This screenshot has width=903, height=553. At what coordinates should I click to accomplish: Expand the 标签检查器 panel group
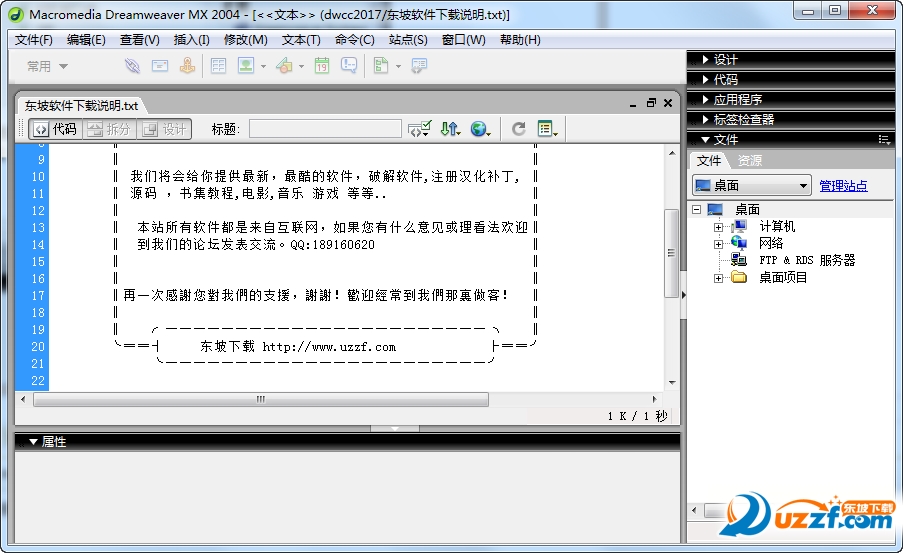point(705,119)
